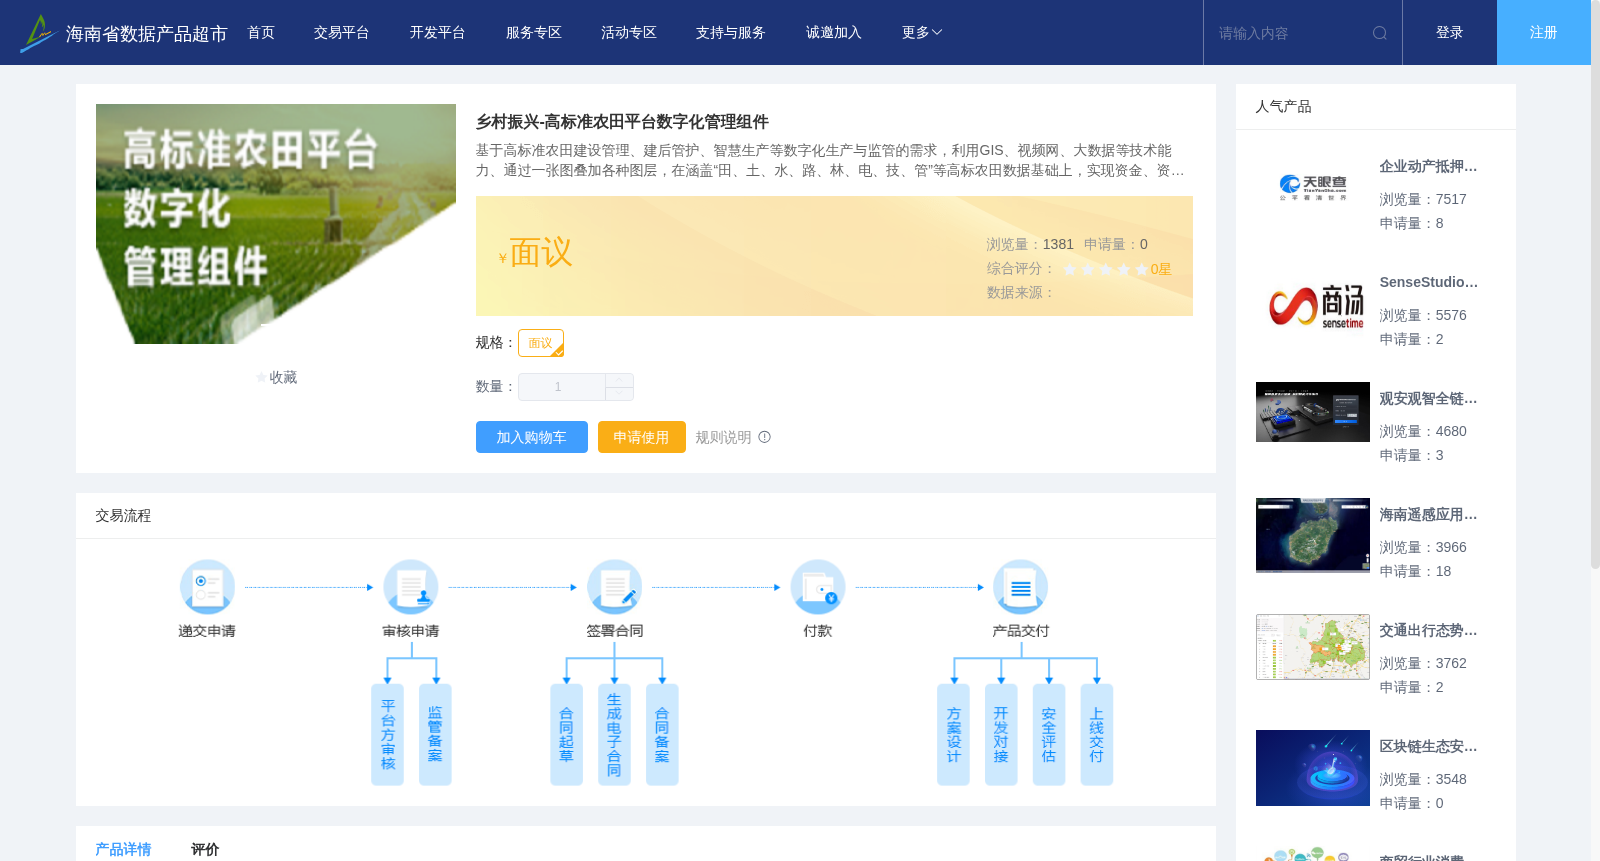Click the 监管备案 sub-step box
Screen dimensions: 1600x861
(x=435, y=735)
